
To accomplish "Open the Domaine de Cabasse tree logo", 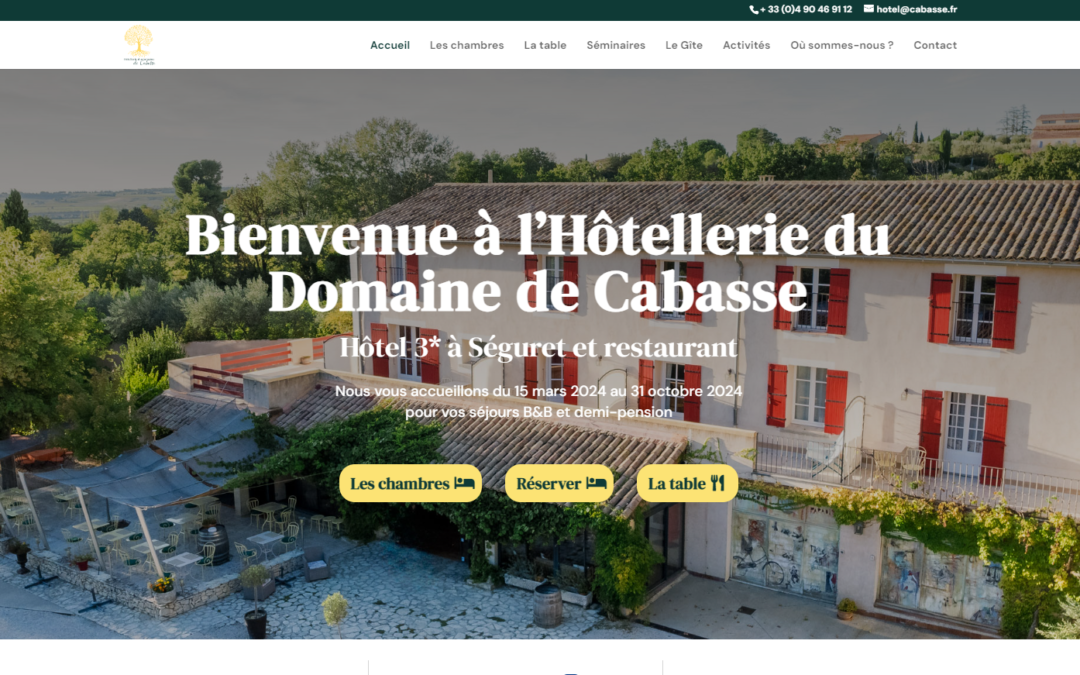I will (139, 45).
